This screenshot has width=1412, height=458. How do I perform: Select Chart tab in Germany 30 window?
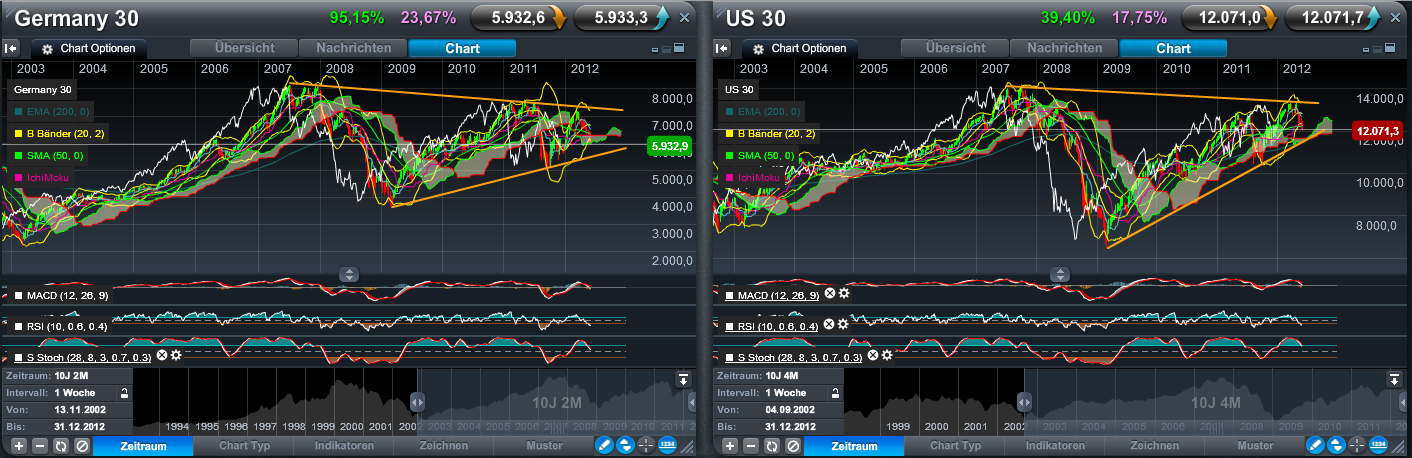[463, 48]
